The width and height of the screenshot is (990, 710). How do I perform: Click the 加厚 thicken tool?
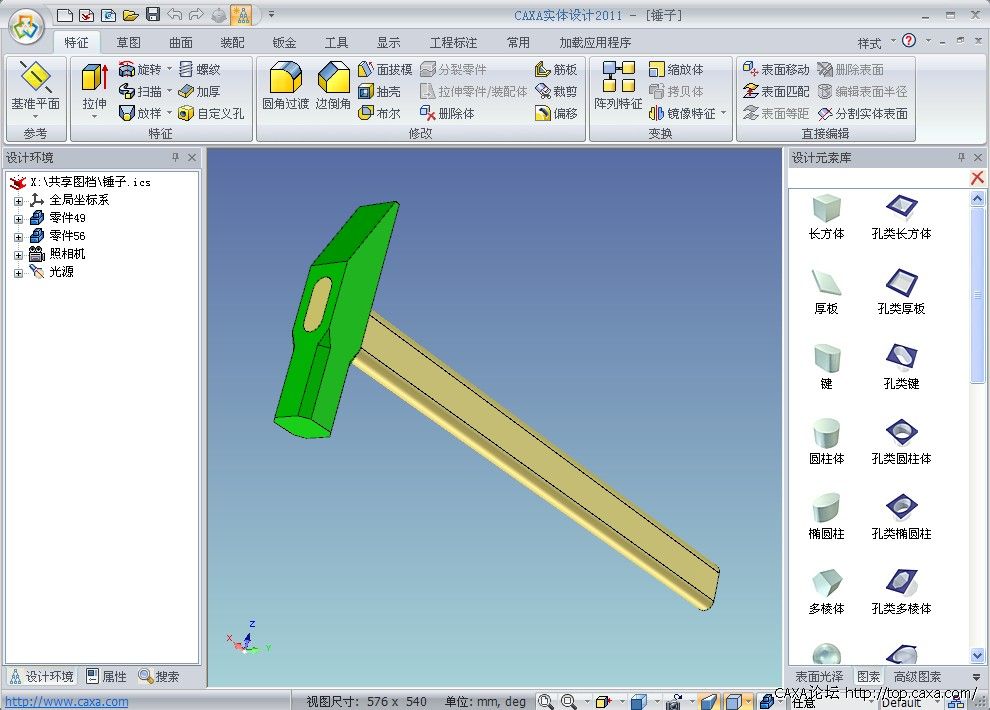coord(200,91)
